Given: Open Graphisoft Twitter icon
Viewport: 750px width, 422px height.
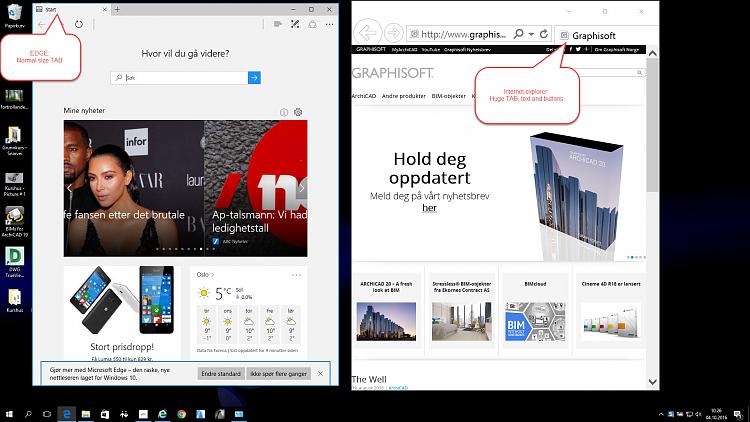Looking at the screenshot, I should [x=578, y=49].
